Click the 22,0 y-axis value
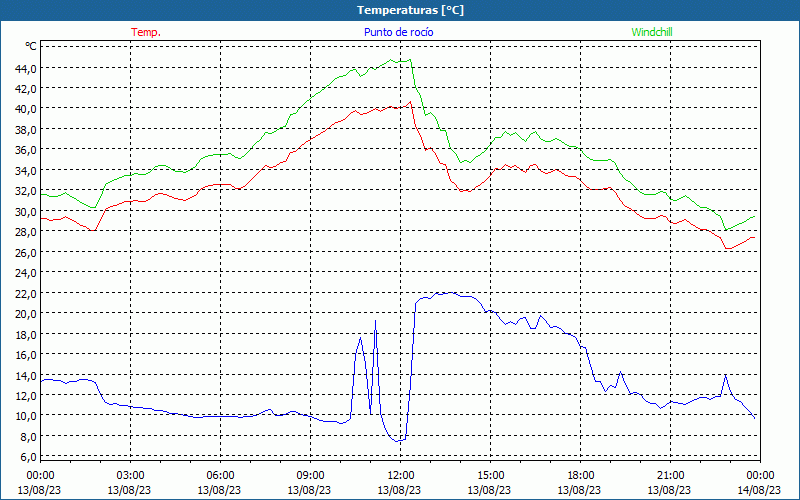 [26, 293]
